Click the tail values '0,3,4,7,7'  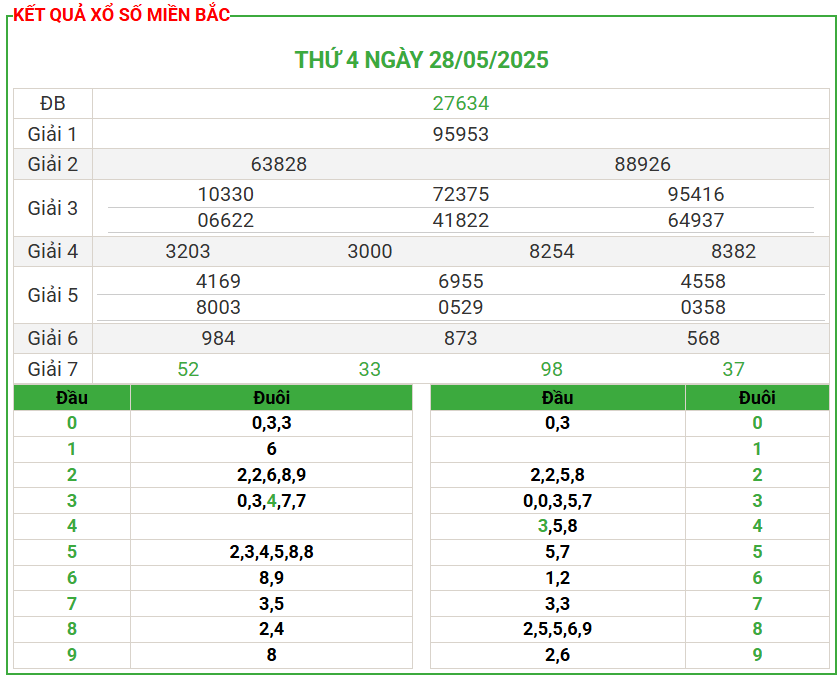pos(271,500)
